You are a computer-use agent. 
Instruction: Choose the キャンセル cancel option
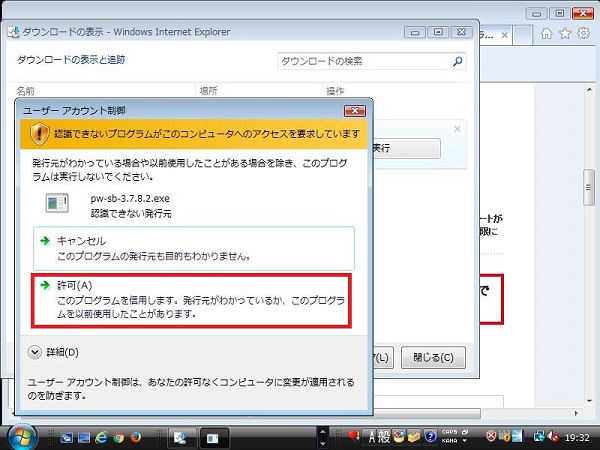(x=194, y=248)
